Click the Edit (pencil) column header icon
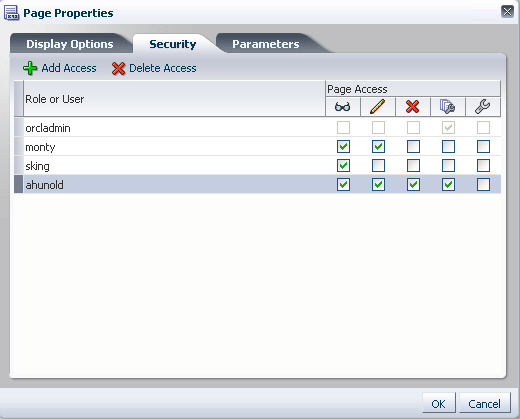520x419 pixels. 378,107
